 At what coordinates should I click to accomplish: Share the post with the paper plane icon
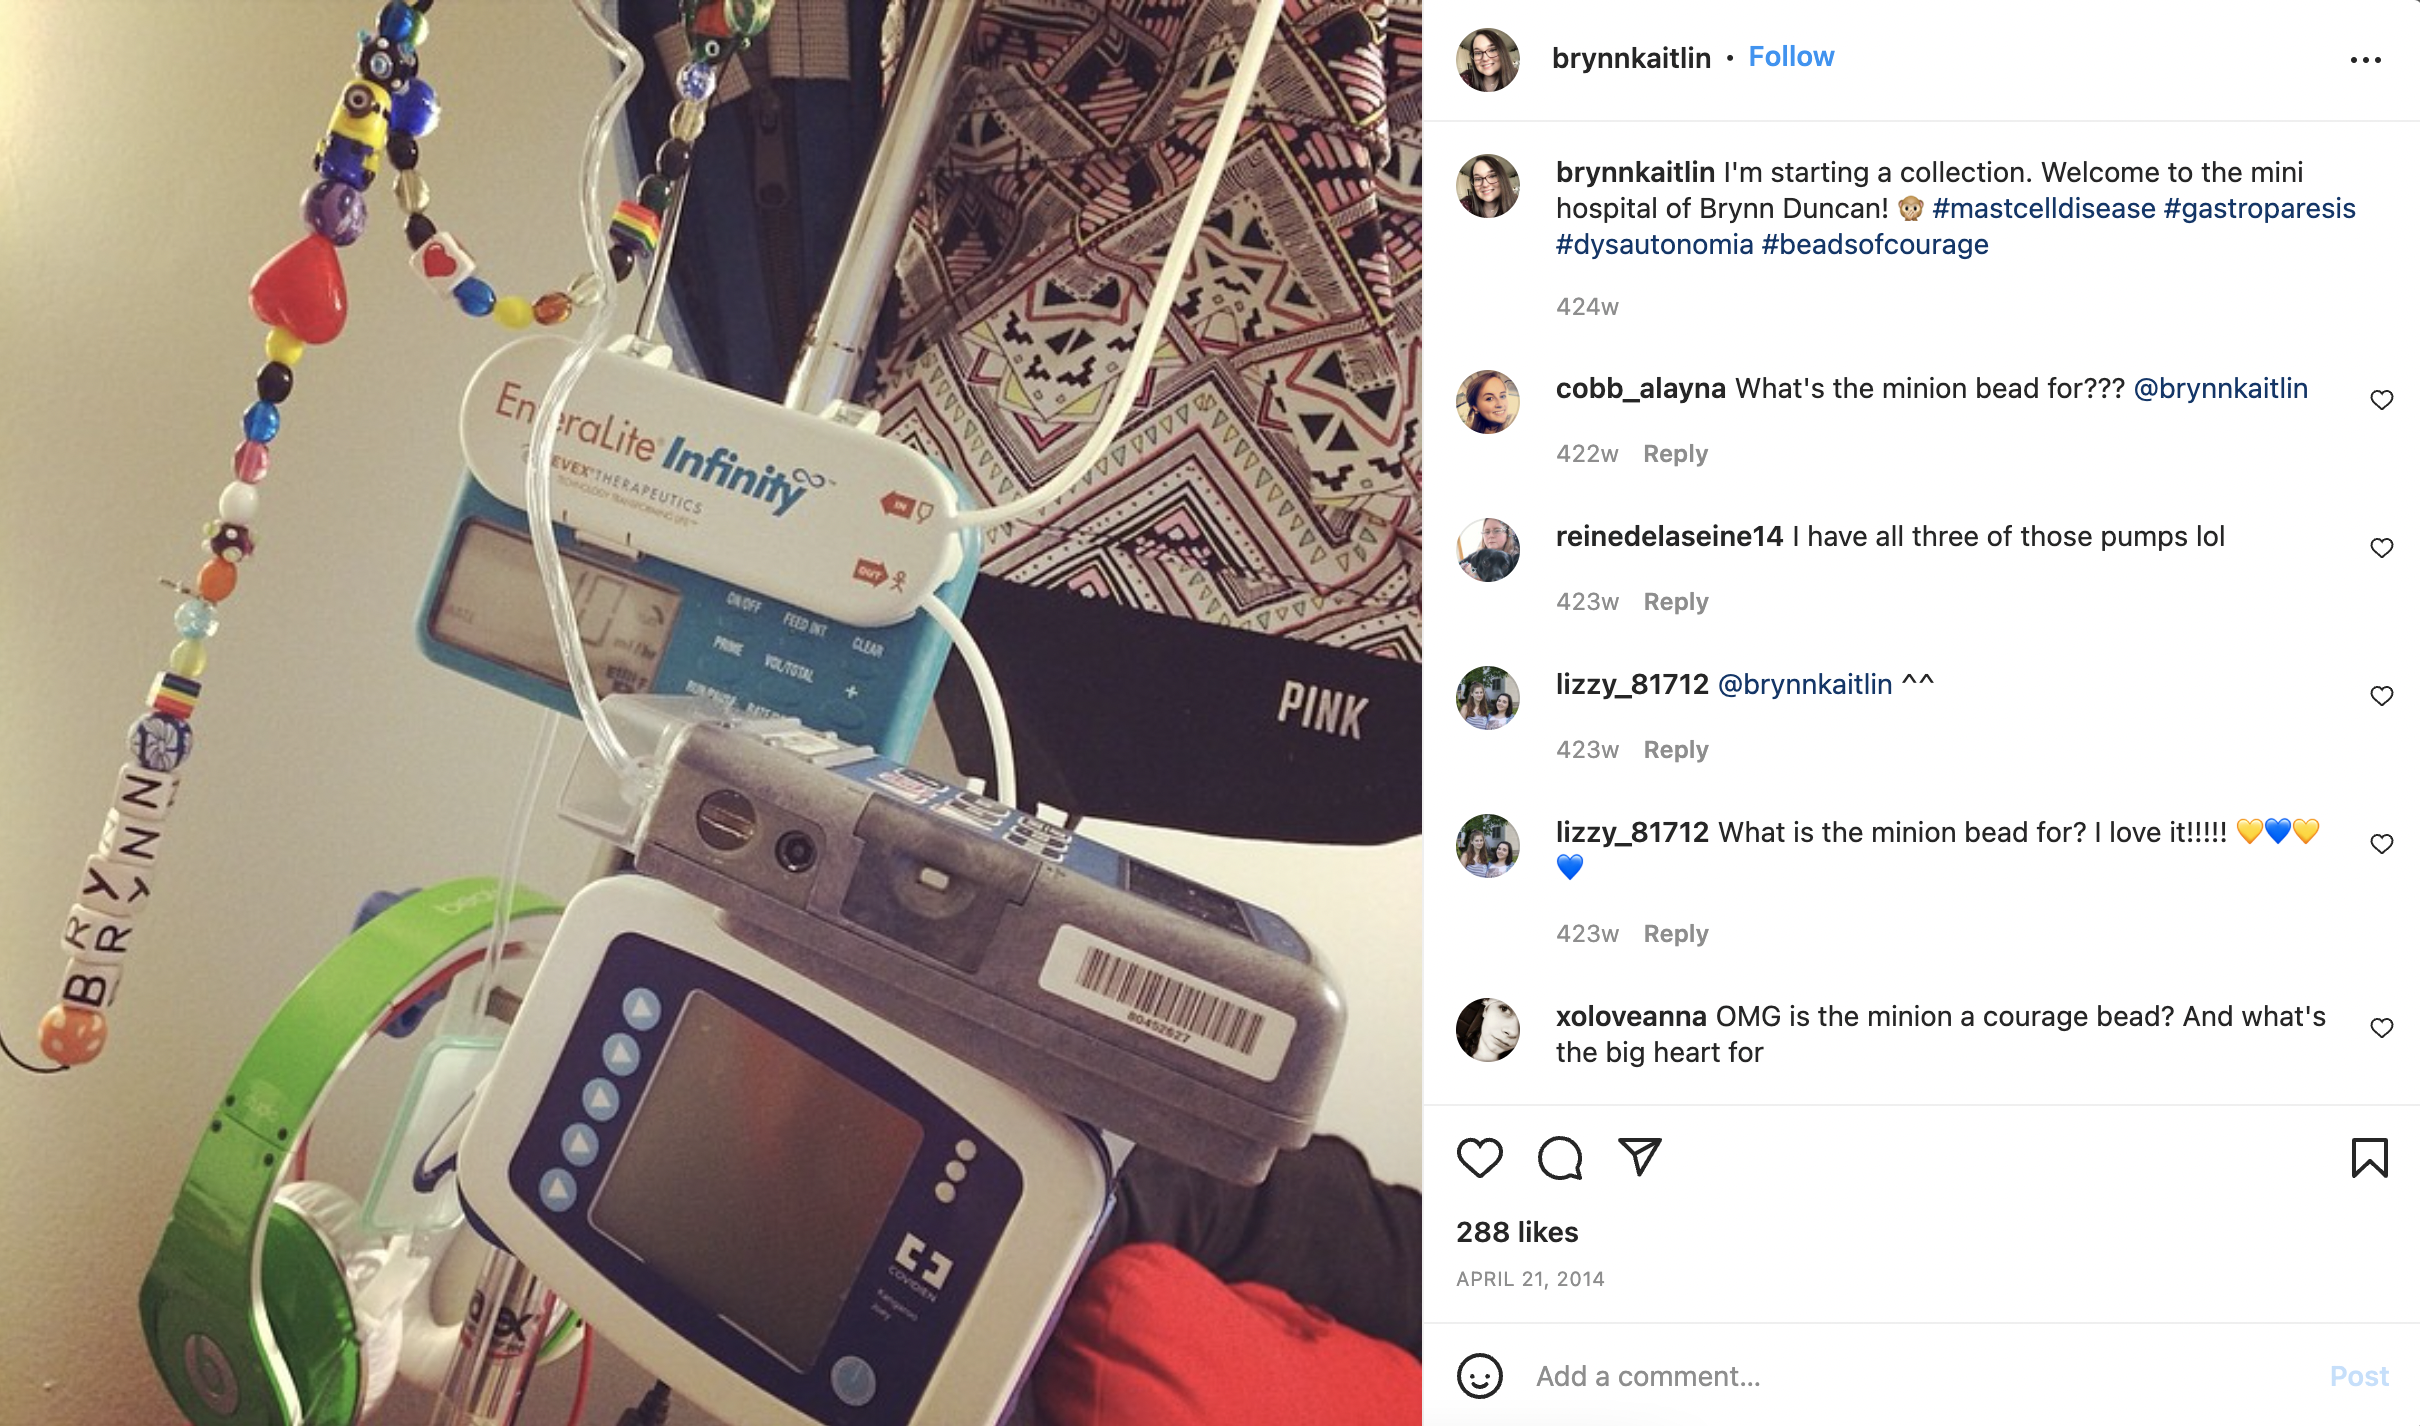point(1639,1157)
